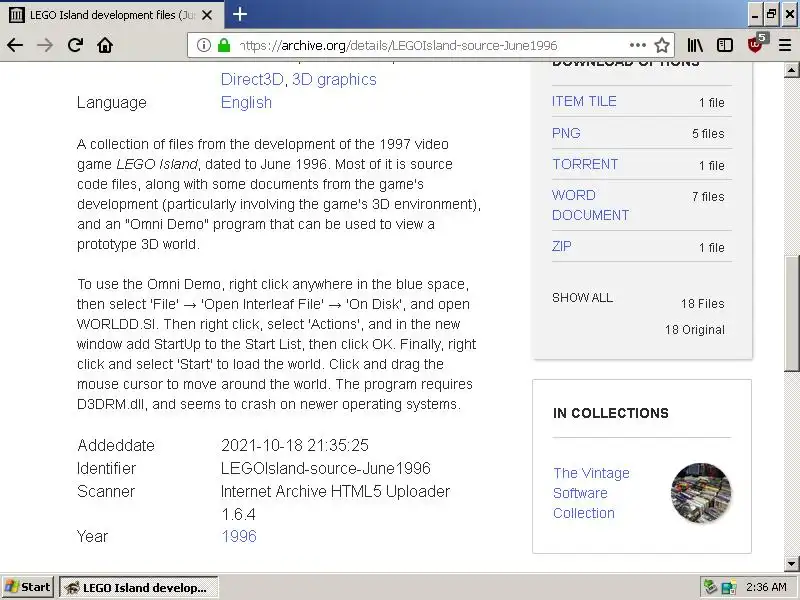Click the Addeddate value 2021-10-18 21:35:25
Screen dimensions: 800x600
(294, 445)
